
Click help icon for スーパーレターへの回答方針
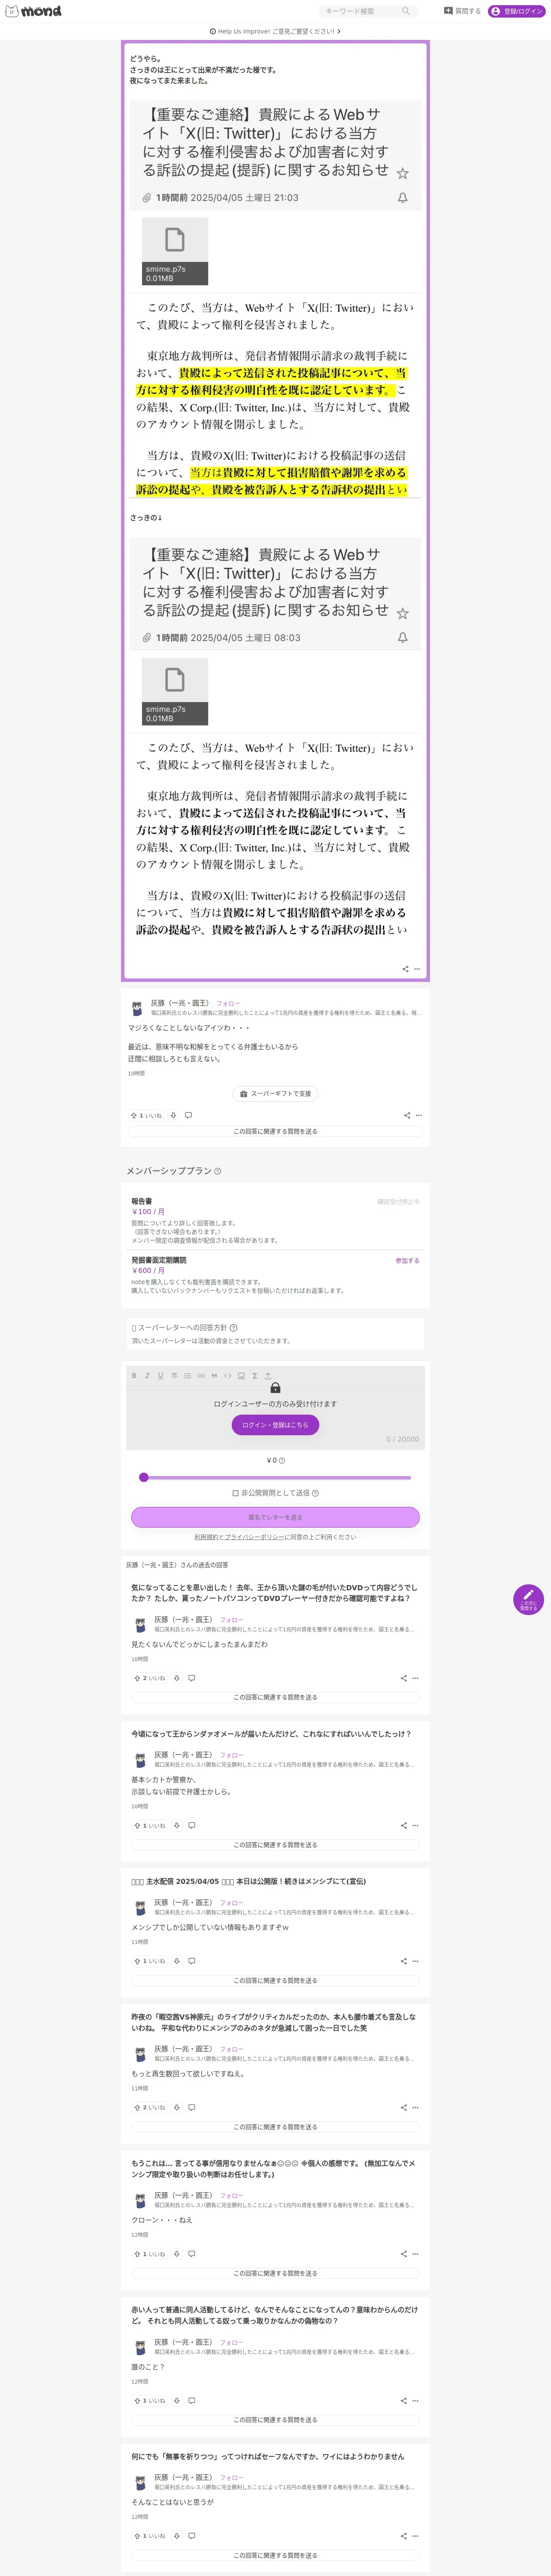[234, 1328]
